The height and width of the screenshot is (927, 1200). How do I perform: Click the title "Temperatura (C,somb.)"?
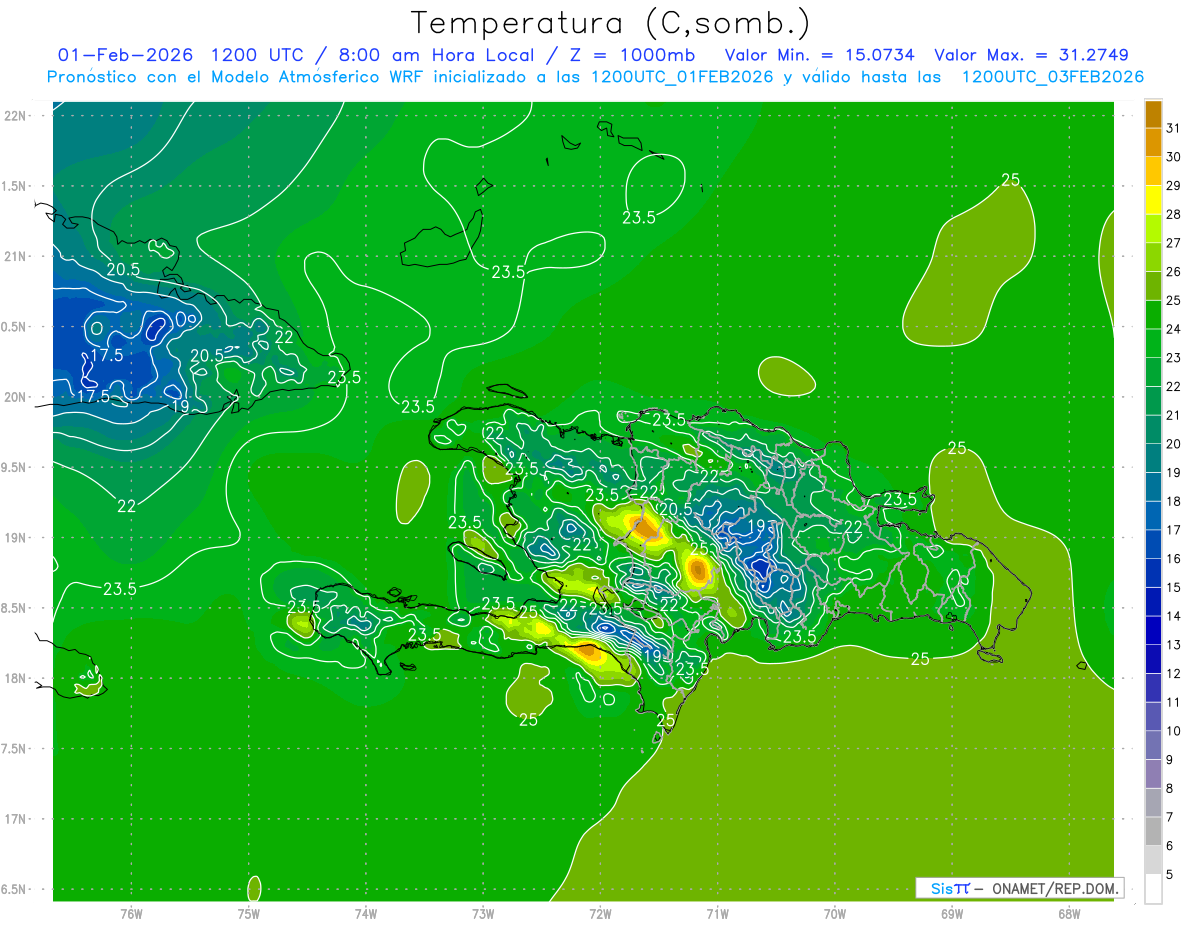[x=611, y=23]
